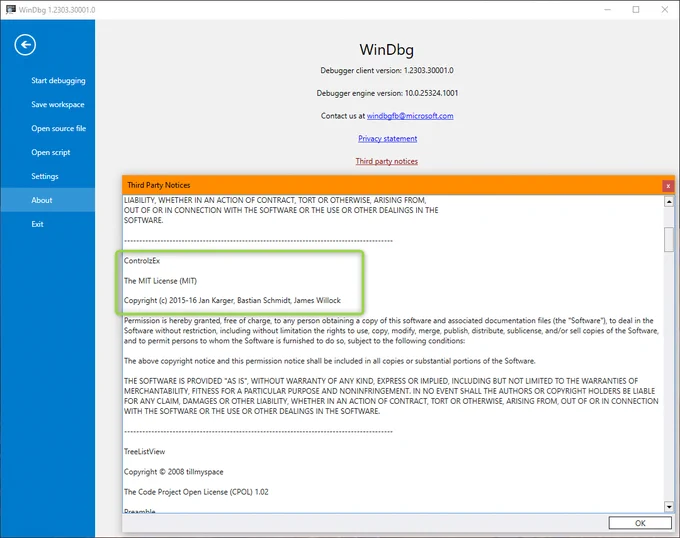Click the 'Permission is hereby granted' paragraph
Image resolution: width=680 pixels, height=538 pixels.
[391, 331]
